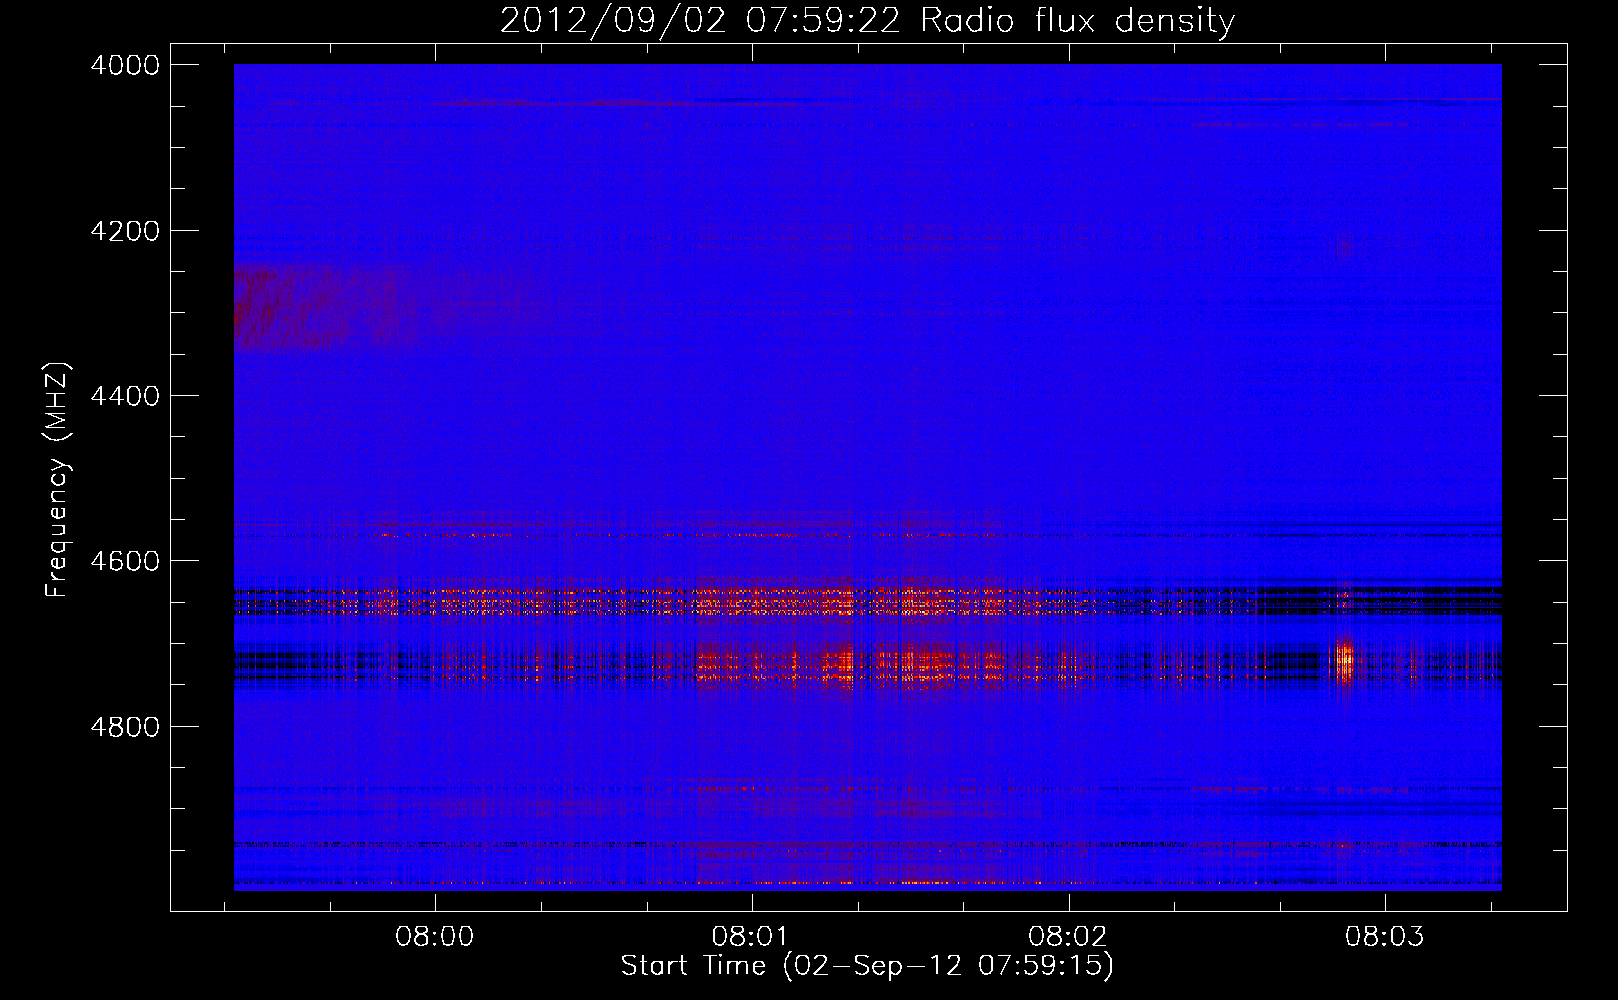Click the 08:03 time tick label

[x=1384, y=937]
